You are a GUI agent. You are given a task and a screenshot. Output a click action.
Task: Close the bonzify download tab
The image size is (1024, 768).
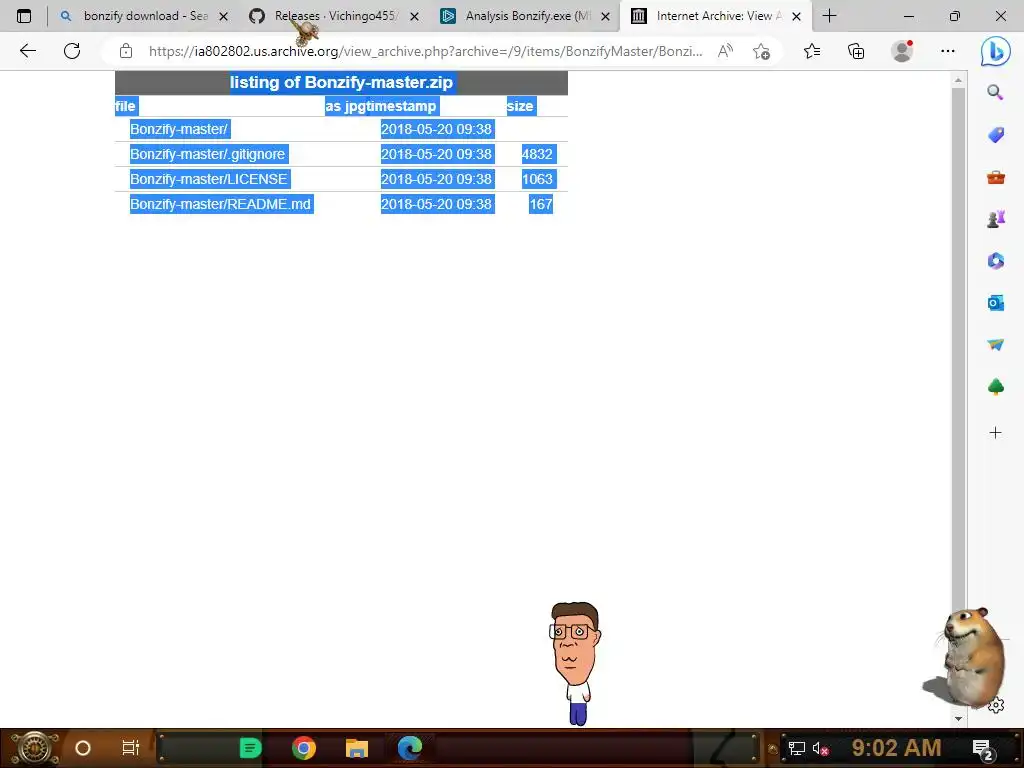tap(223, 16)
